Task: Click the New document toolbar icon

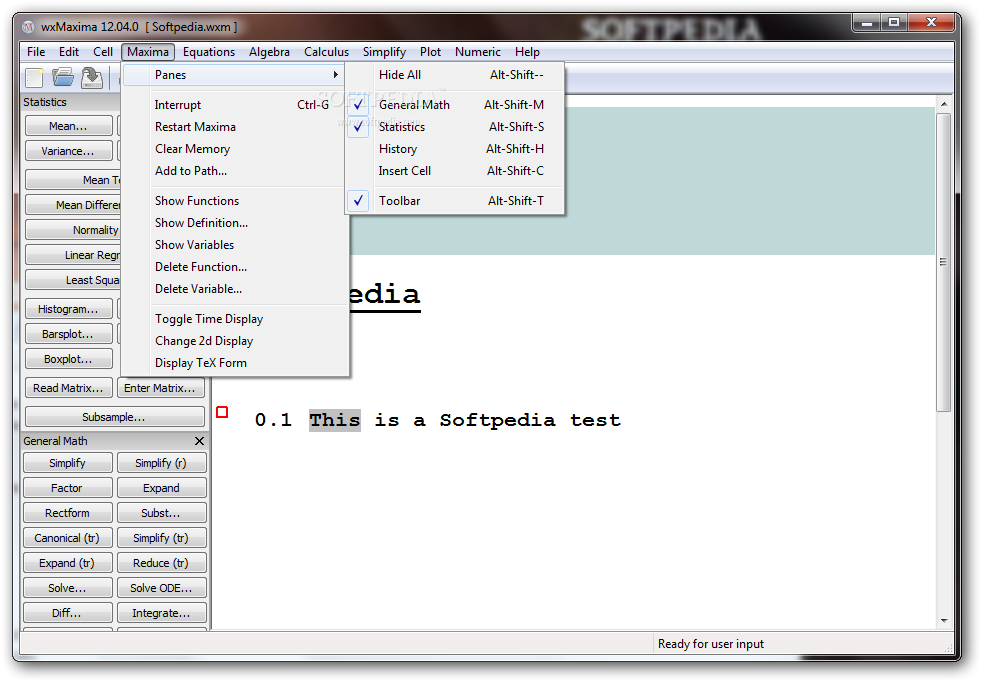Action: [34, 78]
